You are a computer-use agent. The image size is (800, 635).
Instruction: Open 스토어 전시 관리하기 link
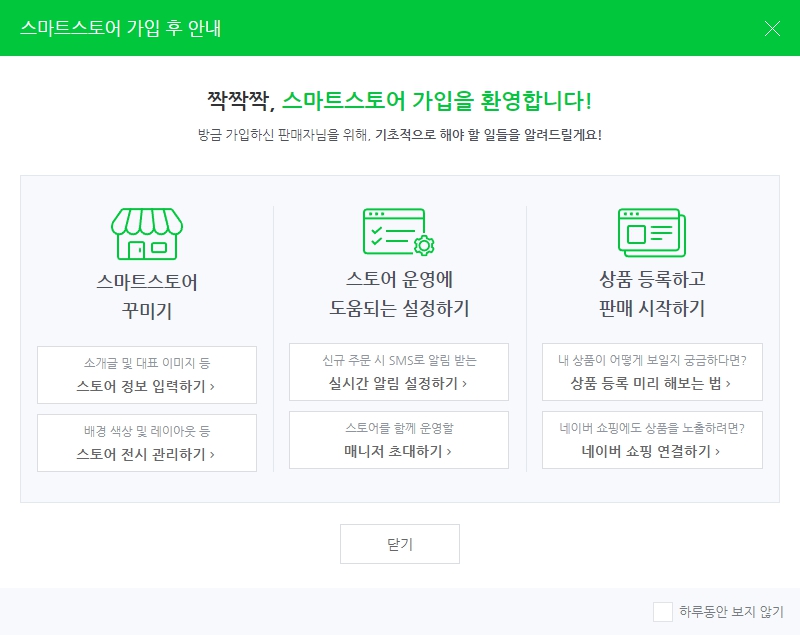click(147, 443)
